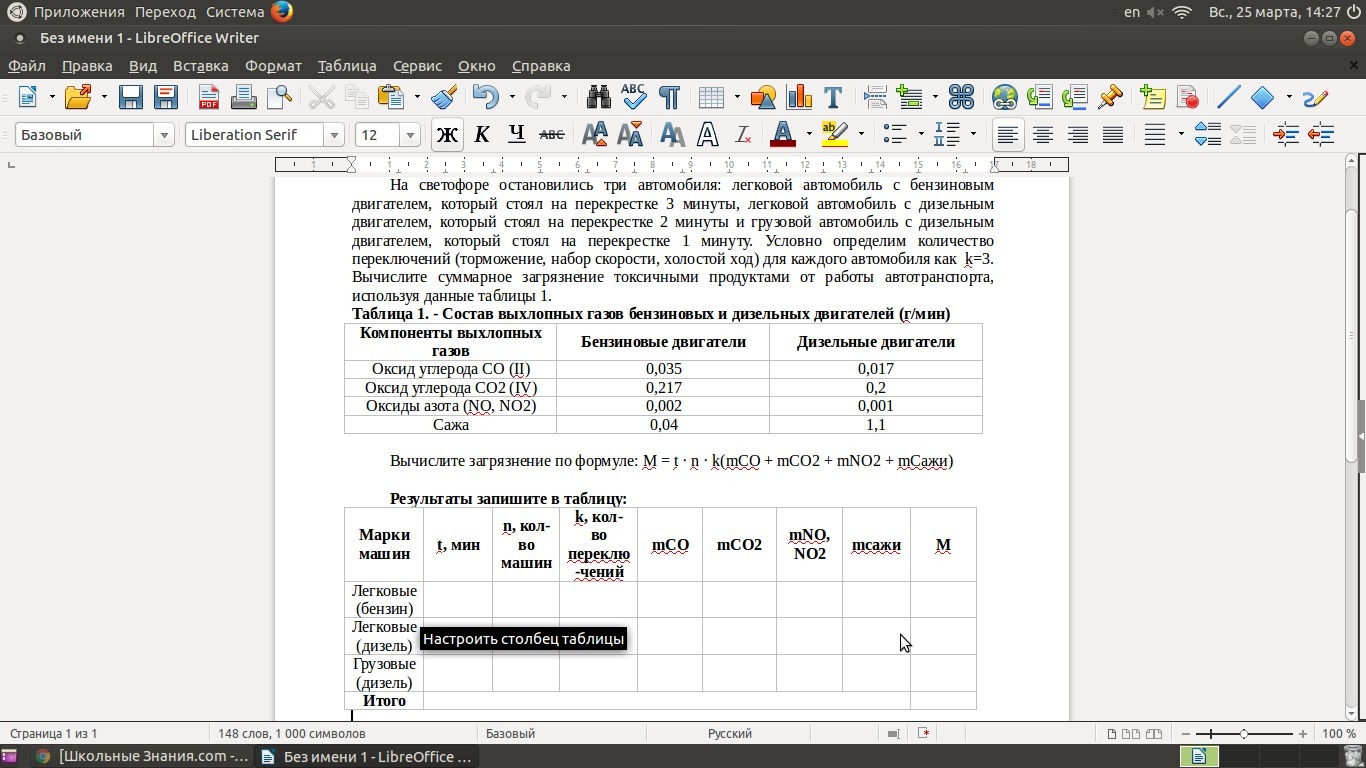Insert an image from the toolbar
The width and height of the screenshot is (1366, 768).
point(763,97)
